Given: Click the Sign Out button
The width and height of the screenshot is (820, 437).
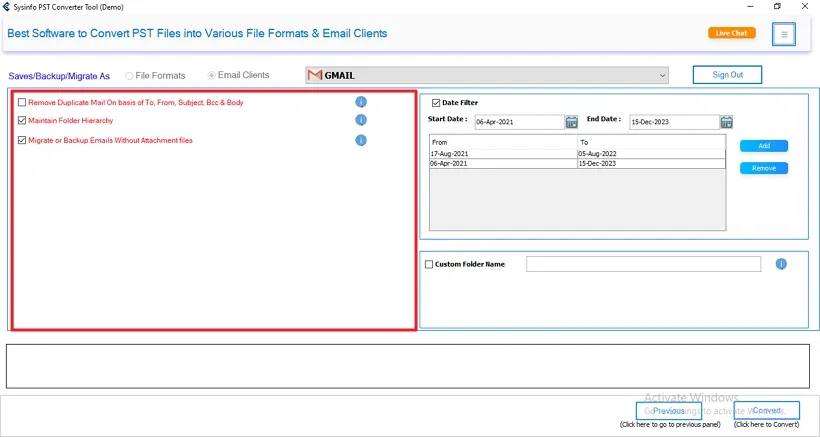Looking at the screenshot, I should [727, 75].
